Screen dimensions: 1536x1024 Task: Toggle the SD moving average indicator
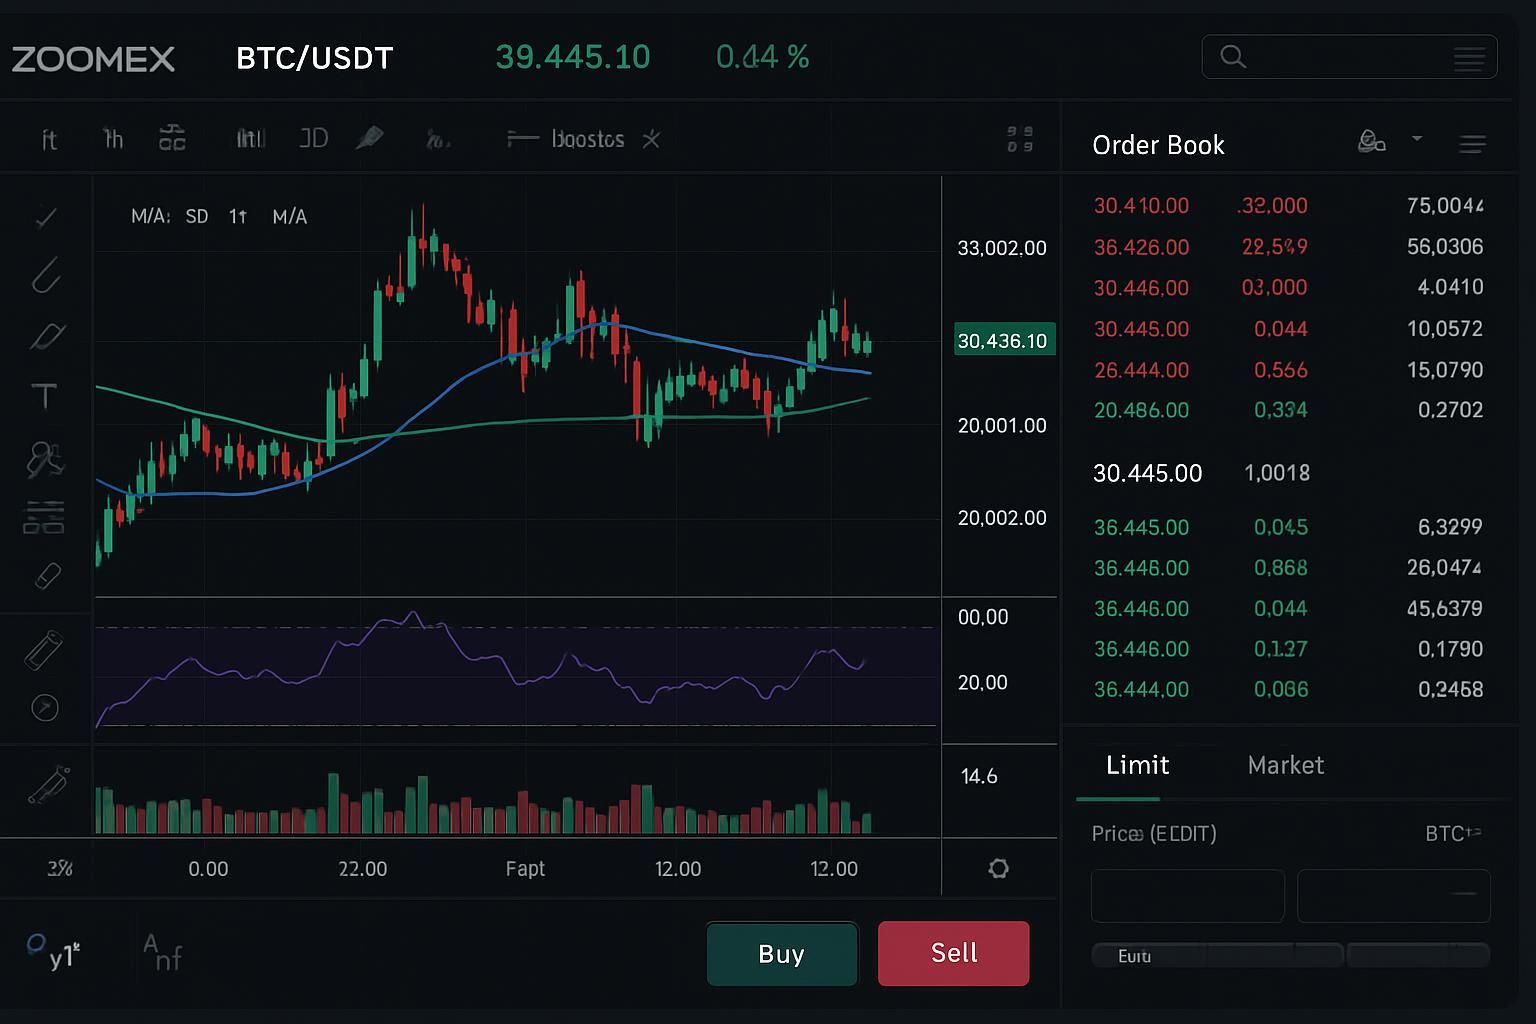pyautogui.click(x=197, y=216)
